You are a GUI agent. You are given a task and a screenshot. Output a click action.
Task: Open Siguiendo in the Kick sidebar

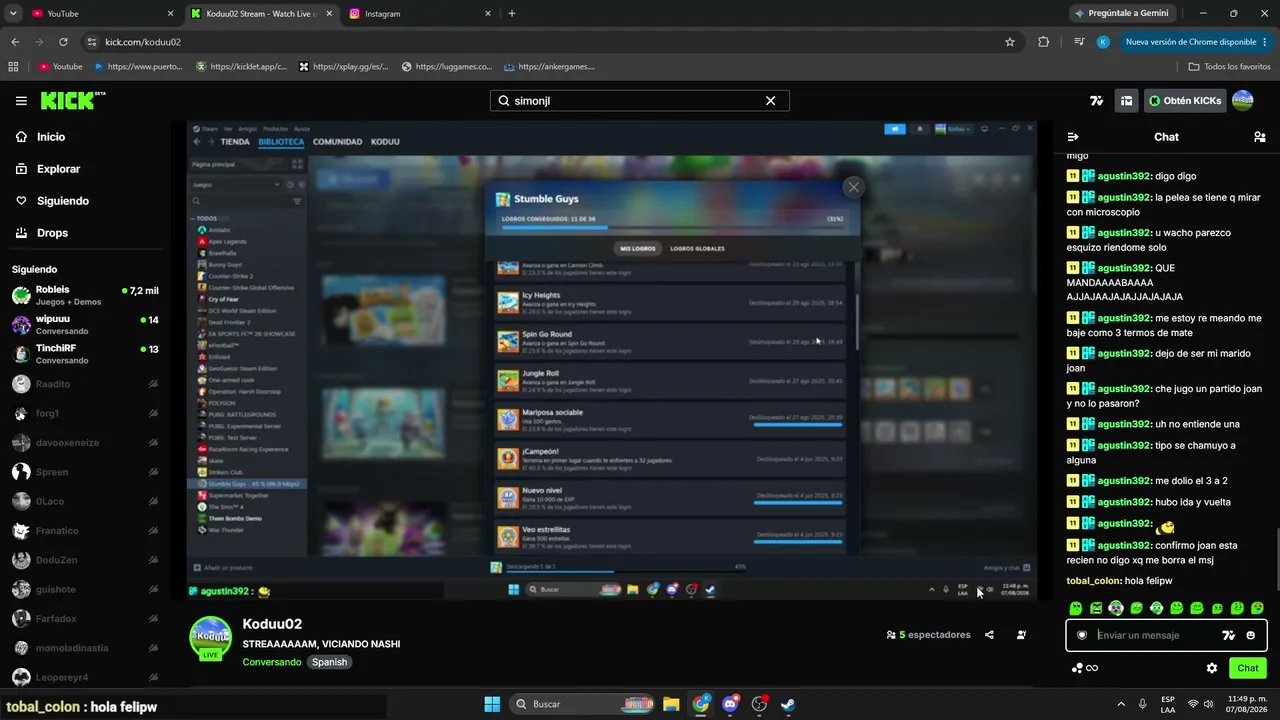point(52,201)
